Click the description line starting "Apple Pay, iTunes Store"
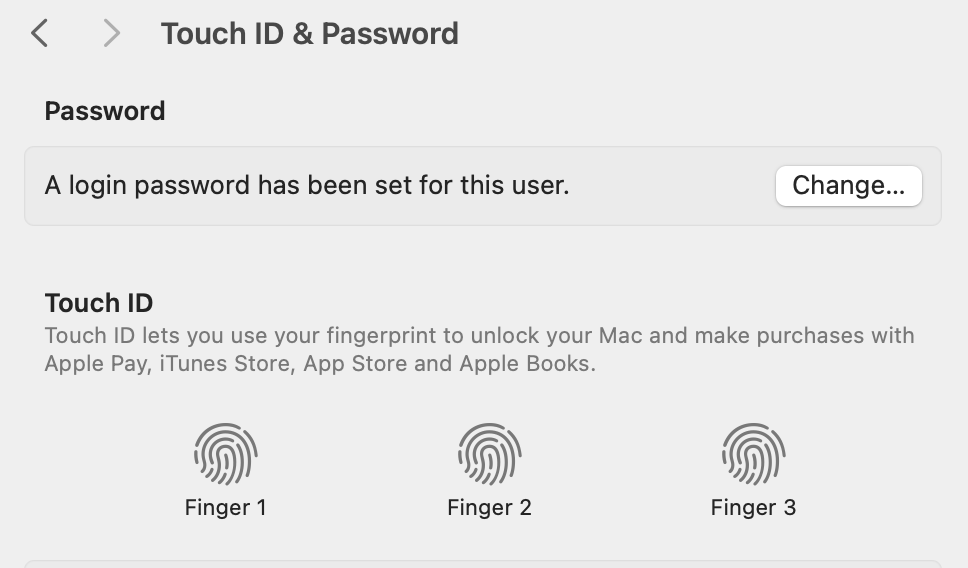 click(320, 364)
